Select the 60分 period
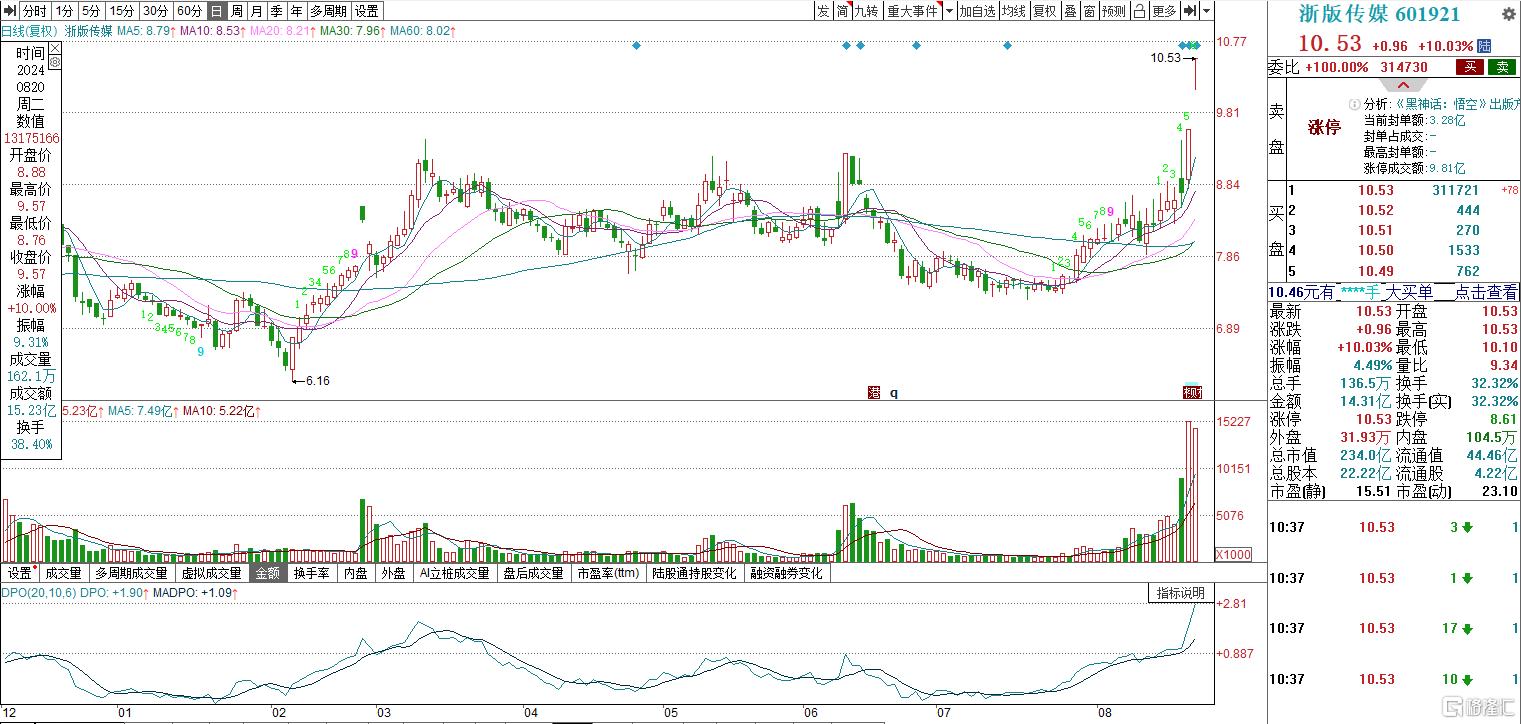 coord(189,11)
